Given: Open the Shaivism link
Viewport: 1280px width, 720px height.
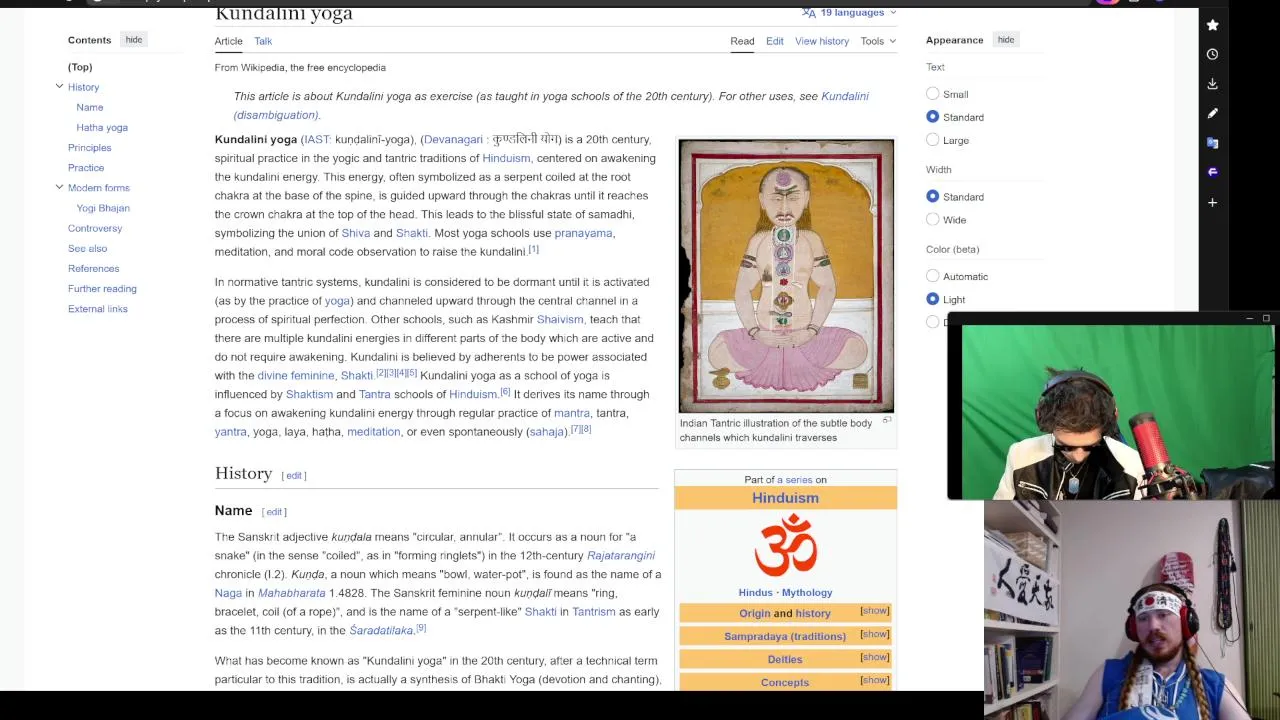Looking at the screenshot, I should [x=560, y=319].
